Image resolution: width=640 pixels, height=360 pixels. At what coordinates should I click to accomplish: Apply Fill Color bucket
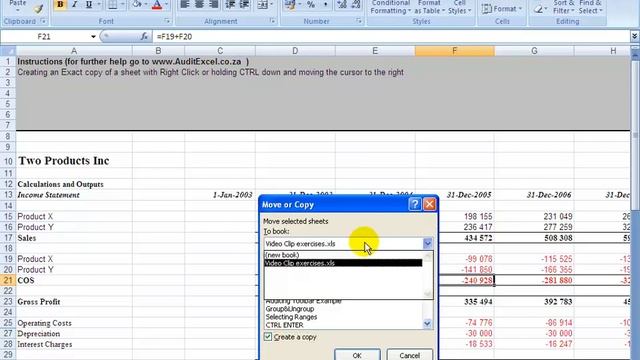coord(137,5)
